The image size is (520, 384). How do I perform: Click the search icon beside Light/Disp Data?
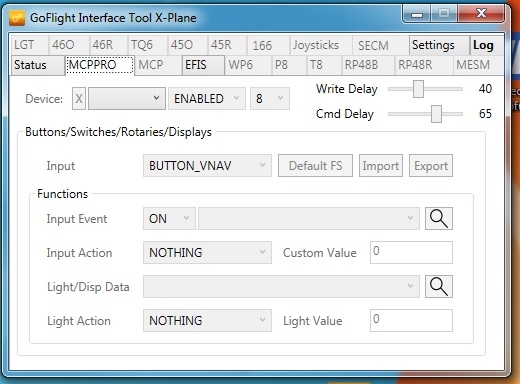click(439, 286)
